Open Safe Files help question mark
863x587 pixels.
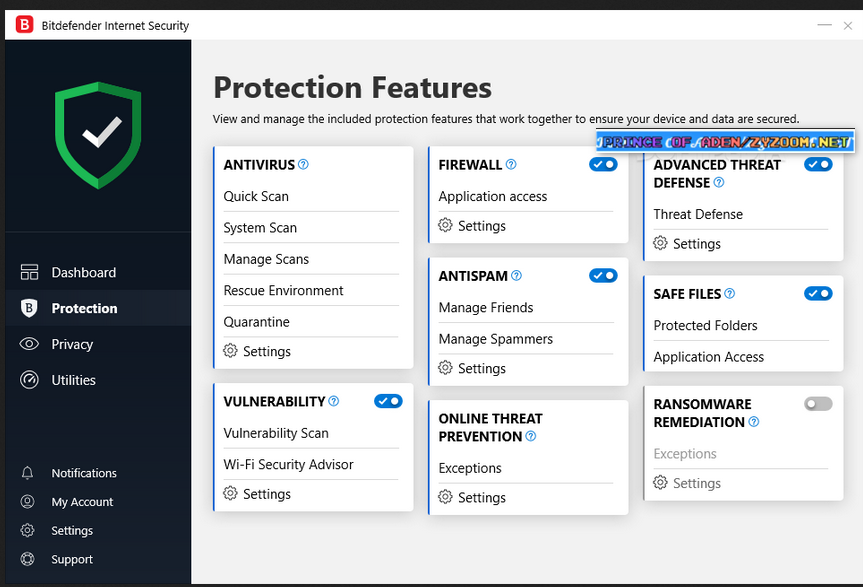pyautogui.click(x=729, y=293)
